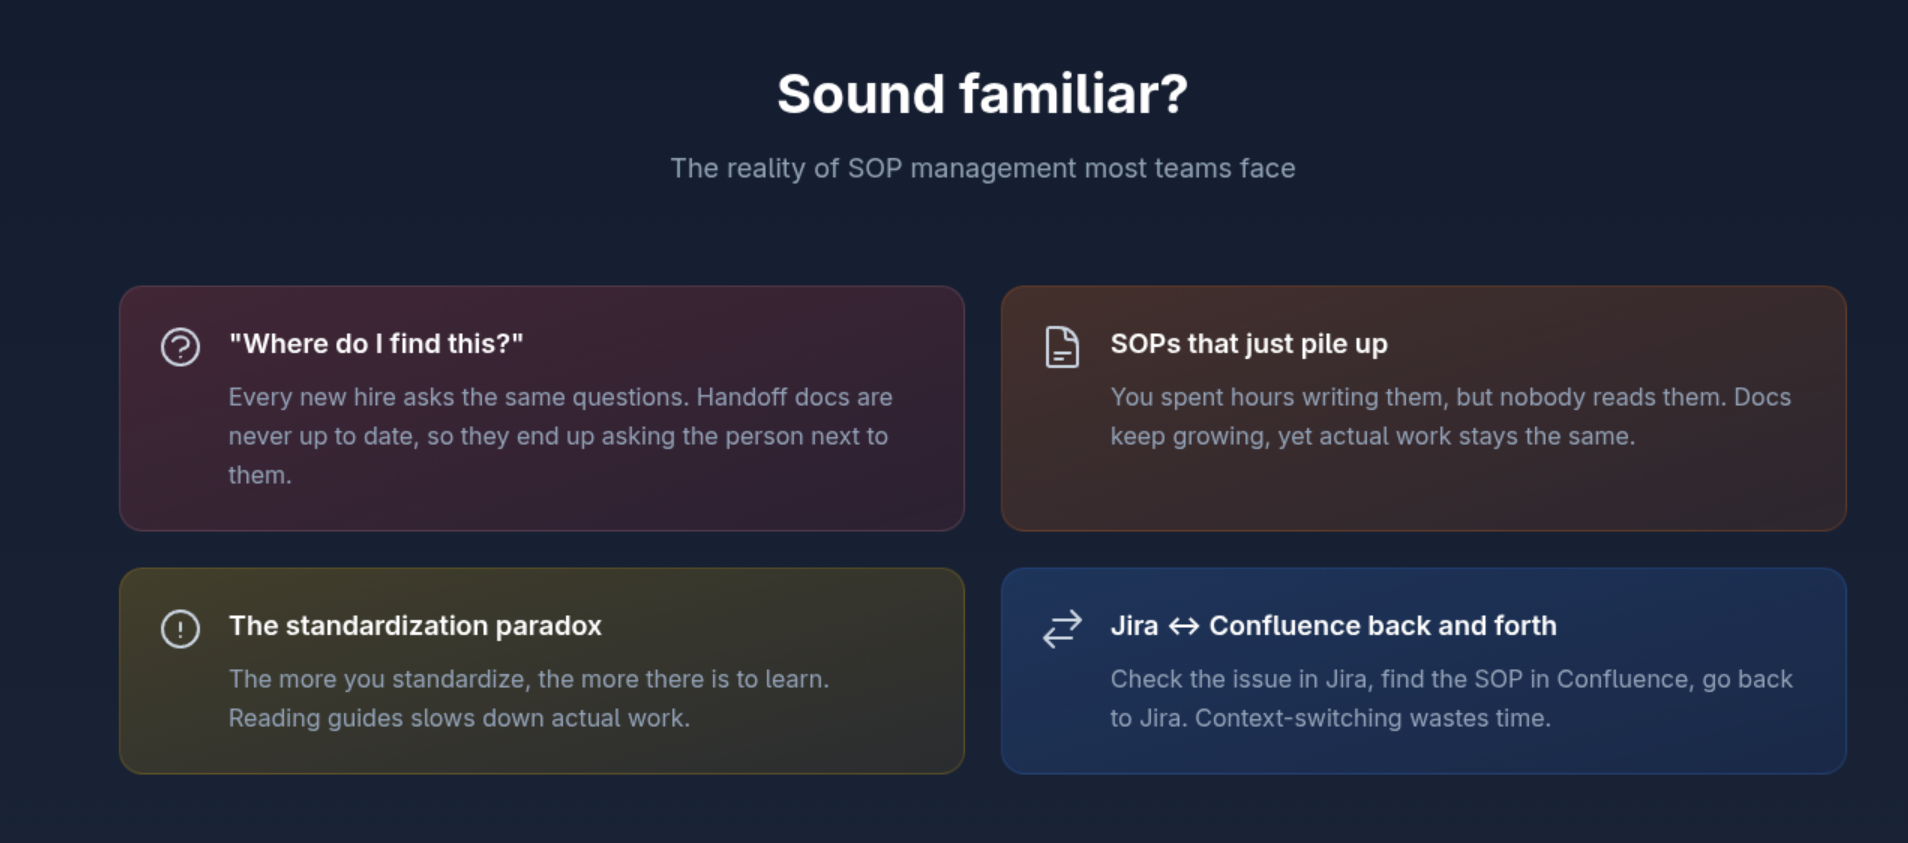Click the "Sound familiar?" heading
This screenshot has width=1908, height=843.
(x=982, y=94)
